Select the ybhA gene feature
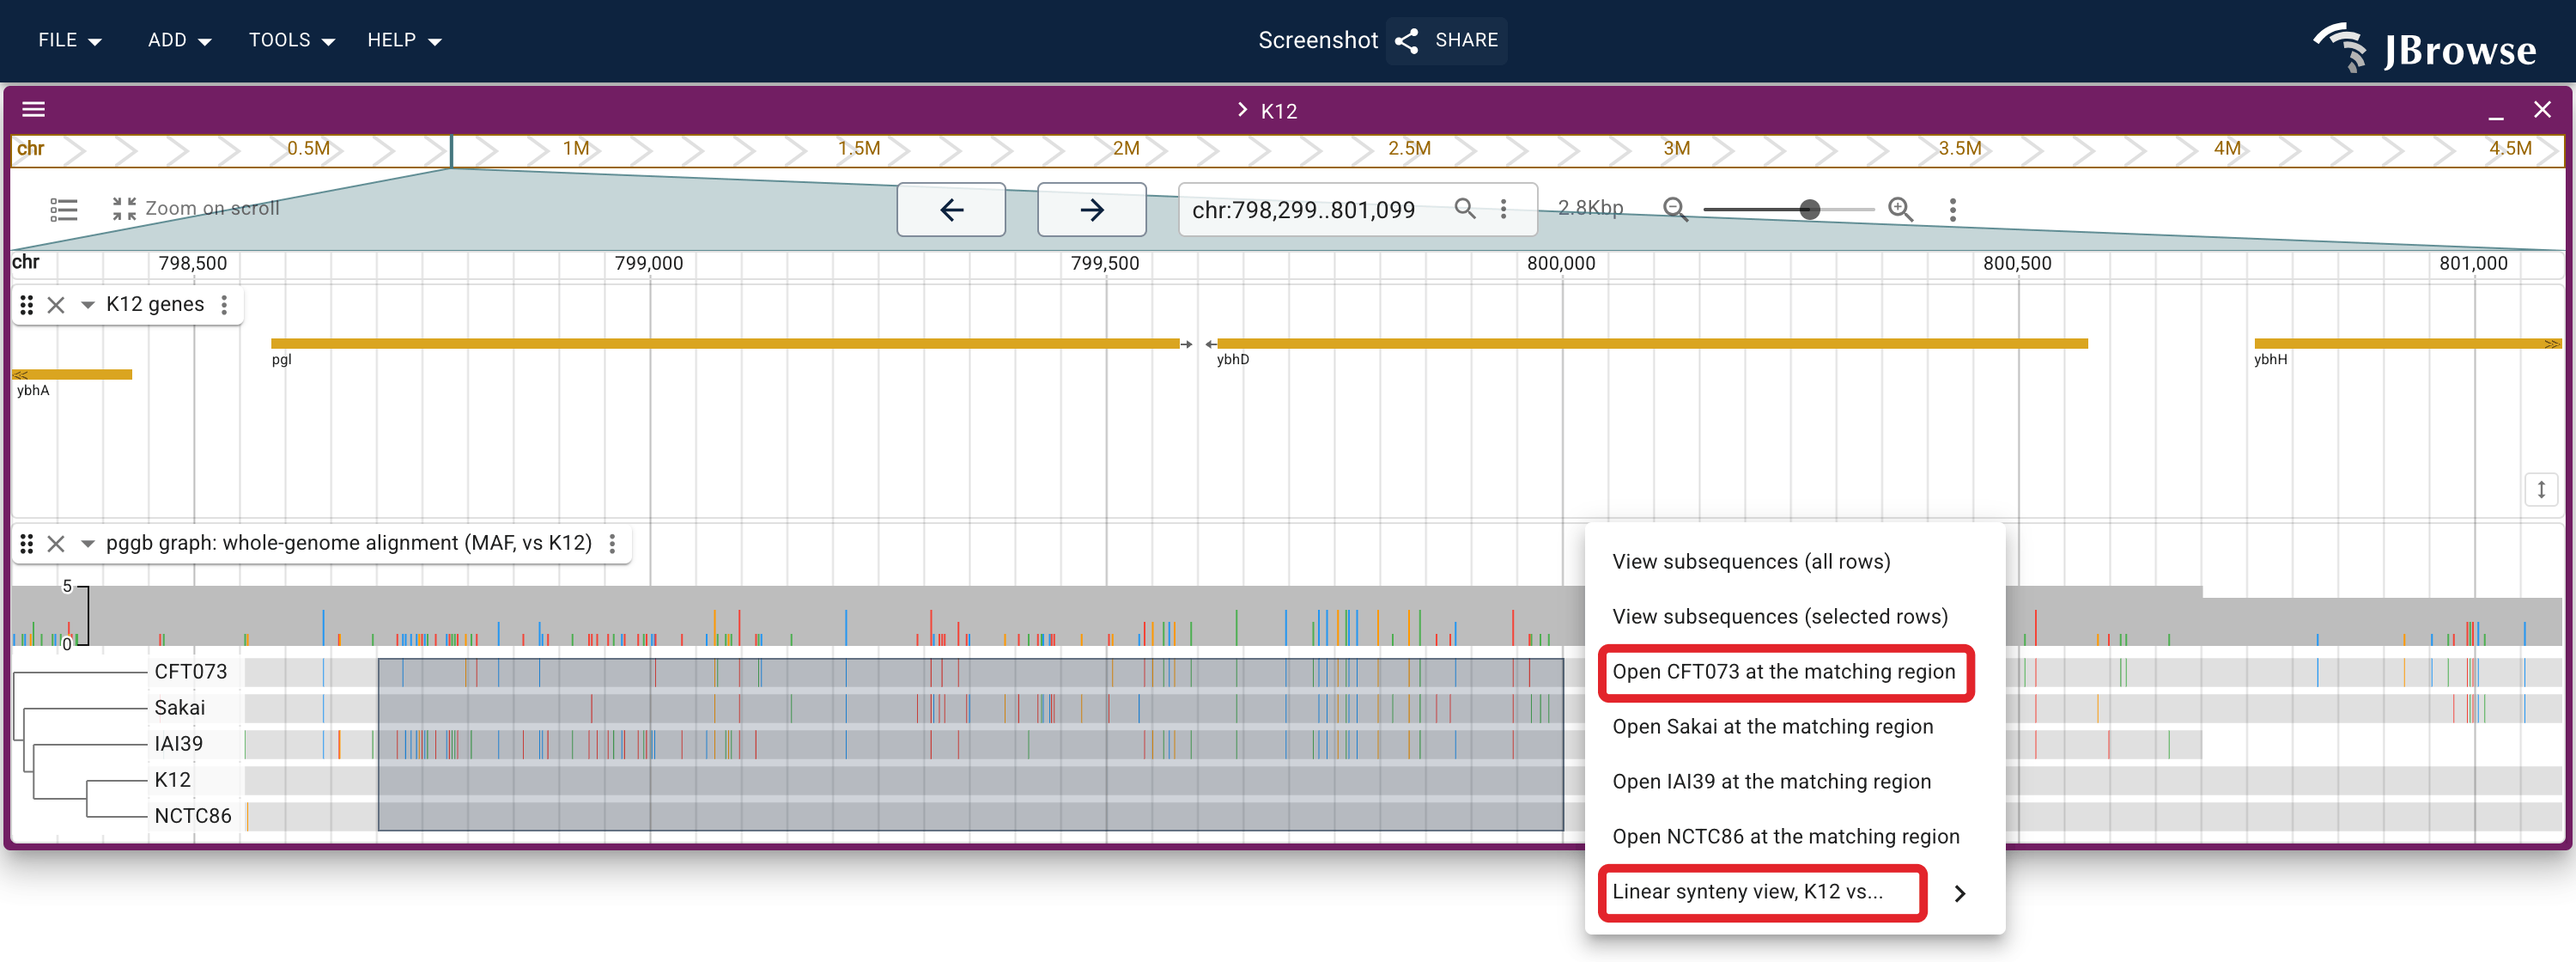This screenshot has width=2576, height=962. [72, 374]
